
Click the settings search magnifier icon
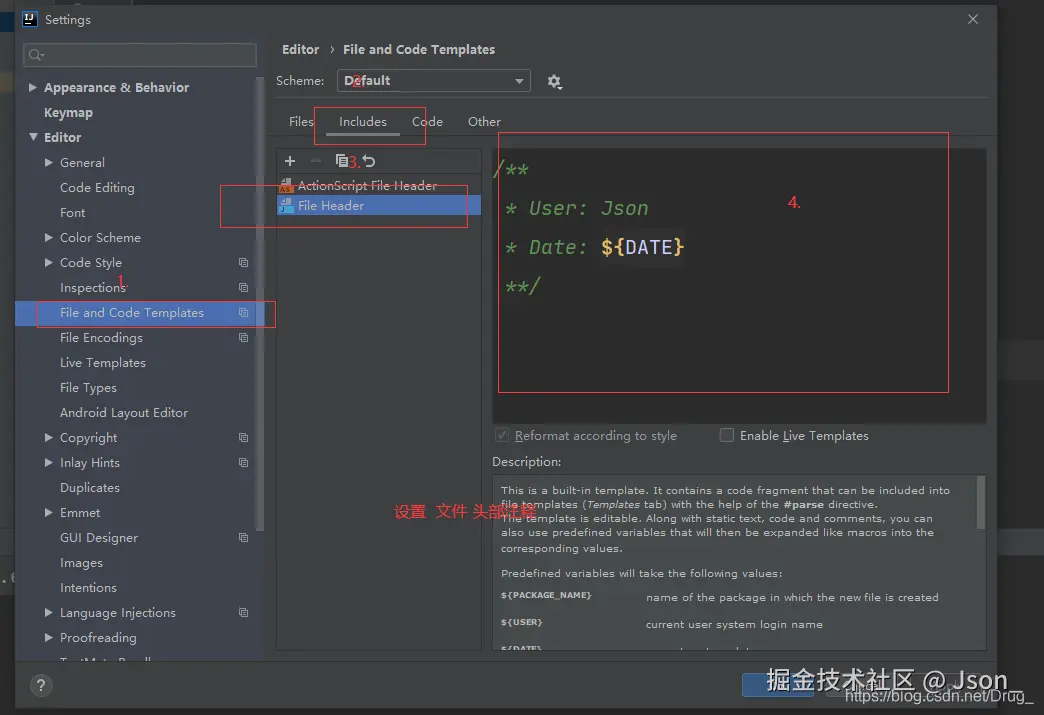click(x=36, y=55)
